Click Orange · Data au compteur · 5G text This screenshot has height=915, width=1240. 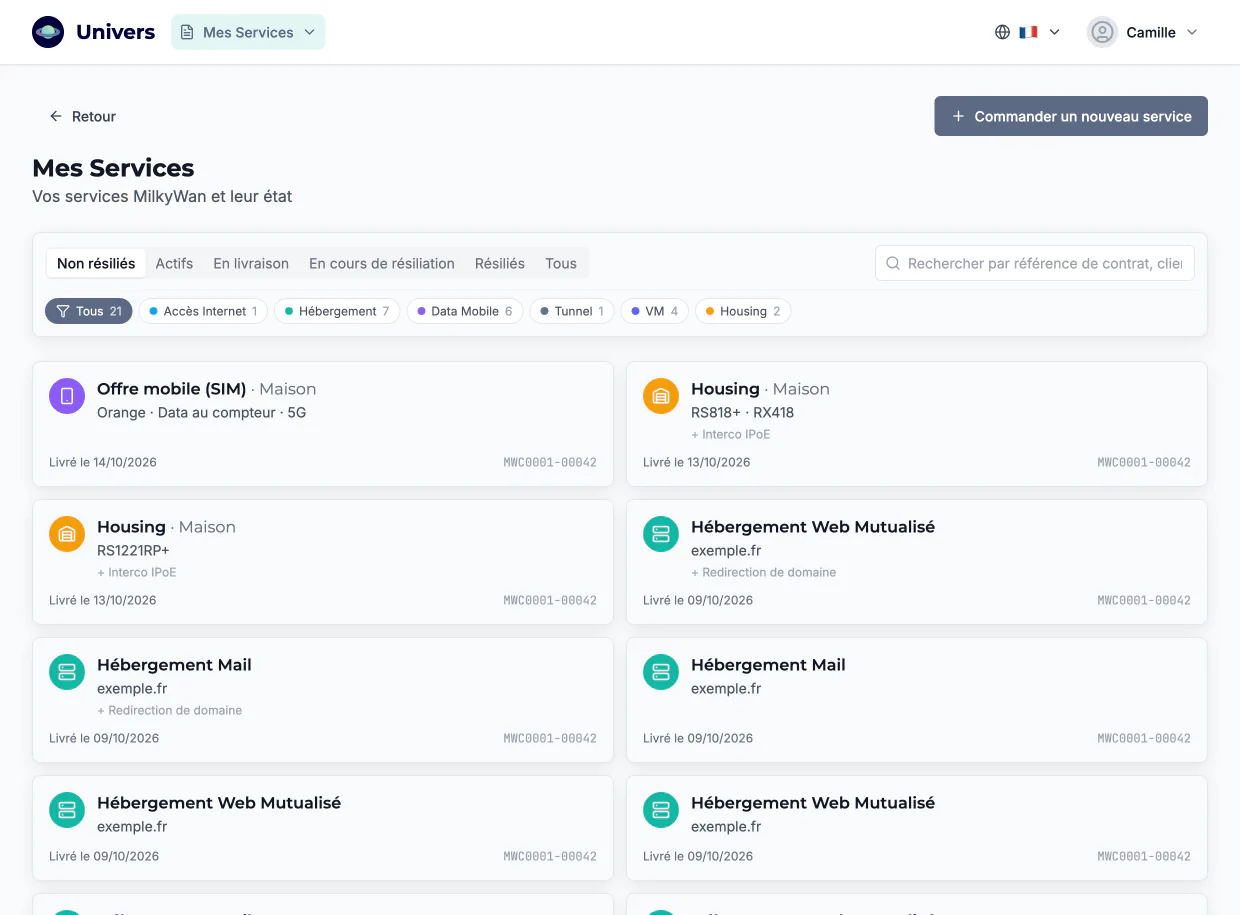pos(201,412)
